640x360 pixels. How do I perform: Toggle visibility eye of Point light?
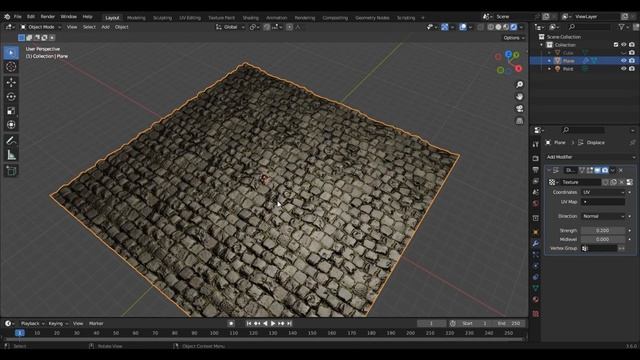(x=623, y=69)
